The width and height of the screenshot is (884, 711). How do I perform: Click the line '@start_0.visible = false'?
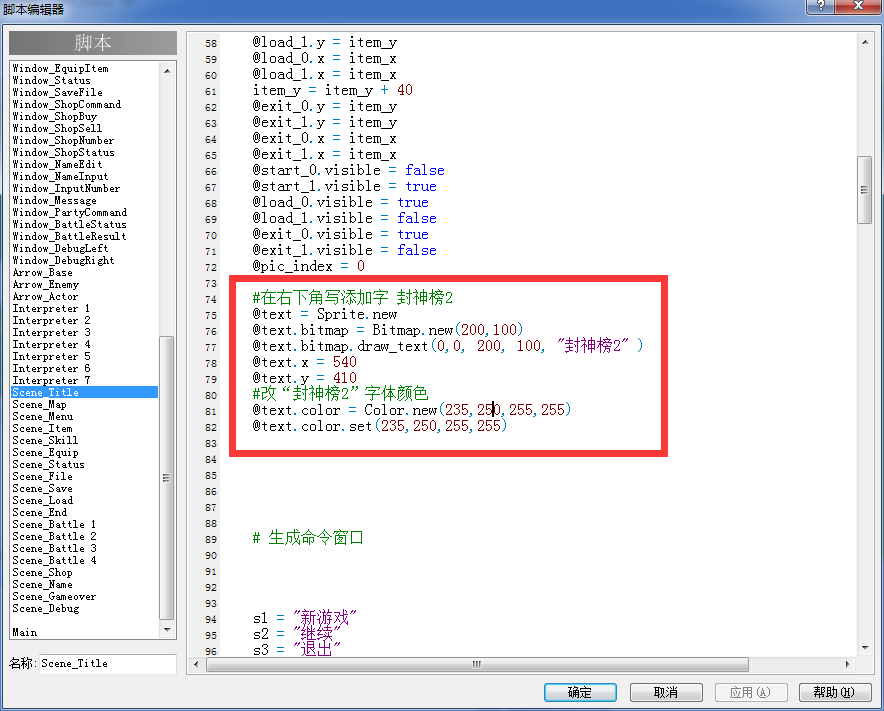348,170
